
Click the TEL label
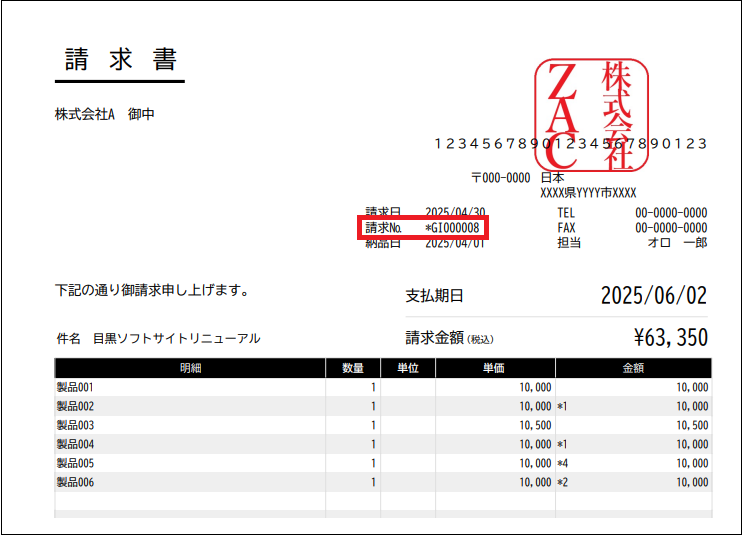pyautogui.click(x=566, y=213)
